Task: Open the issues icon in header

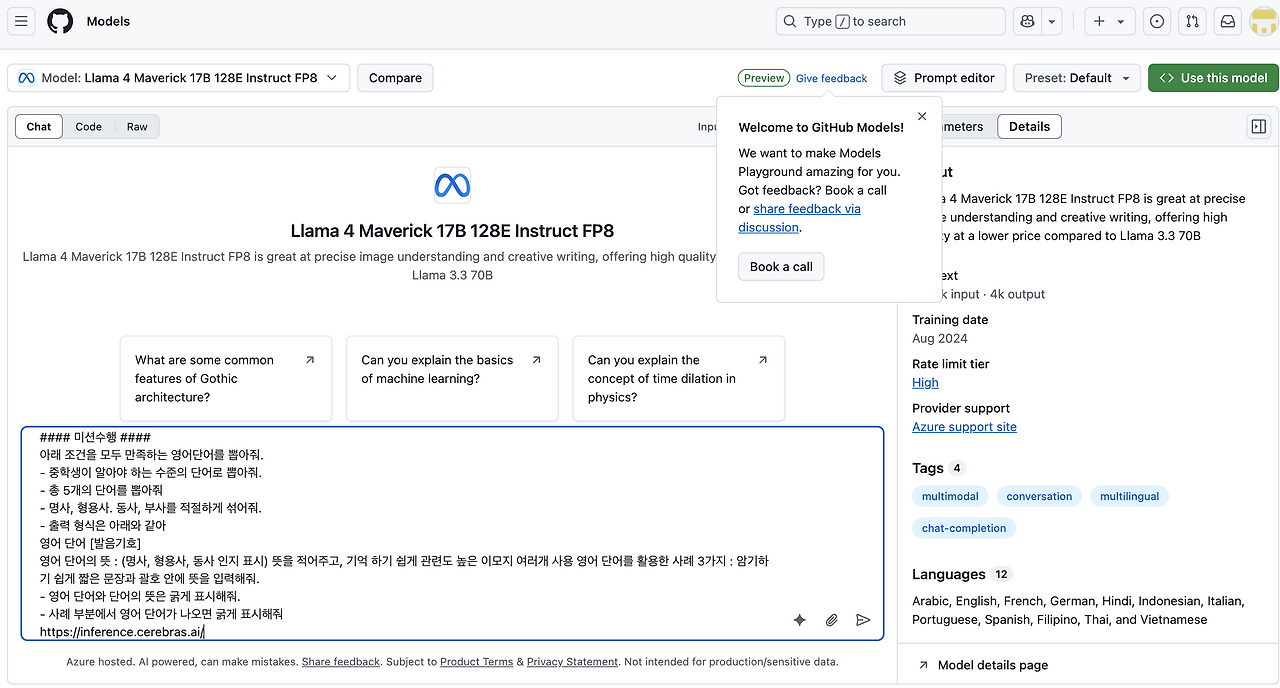Action: click(1157, 21)
